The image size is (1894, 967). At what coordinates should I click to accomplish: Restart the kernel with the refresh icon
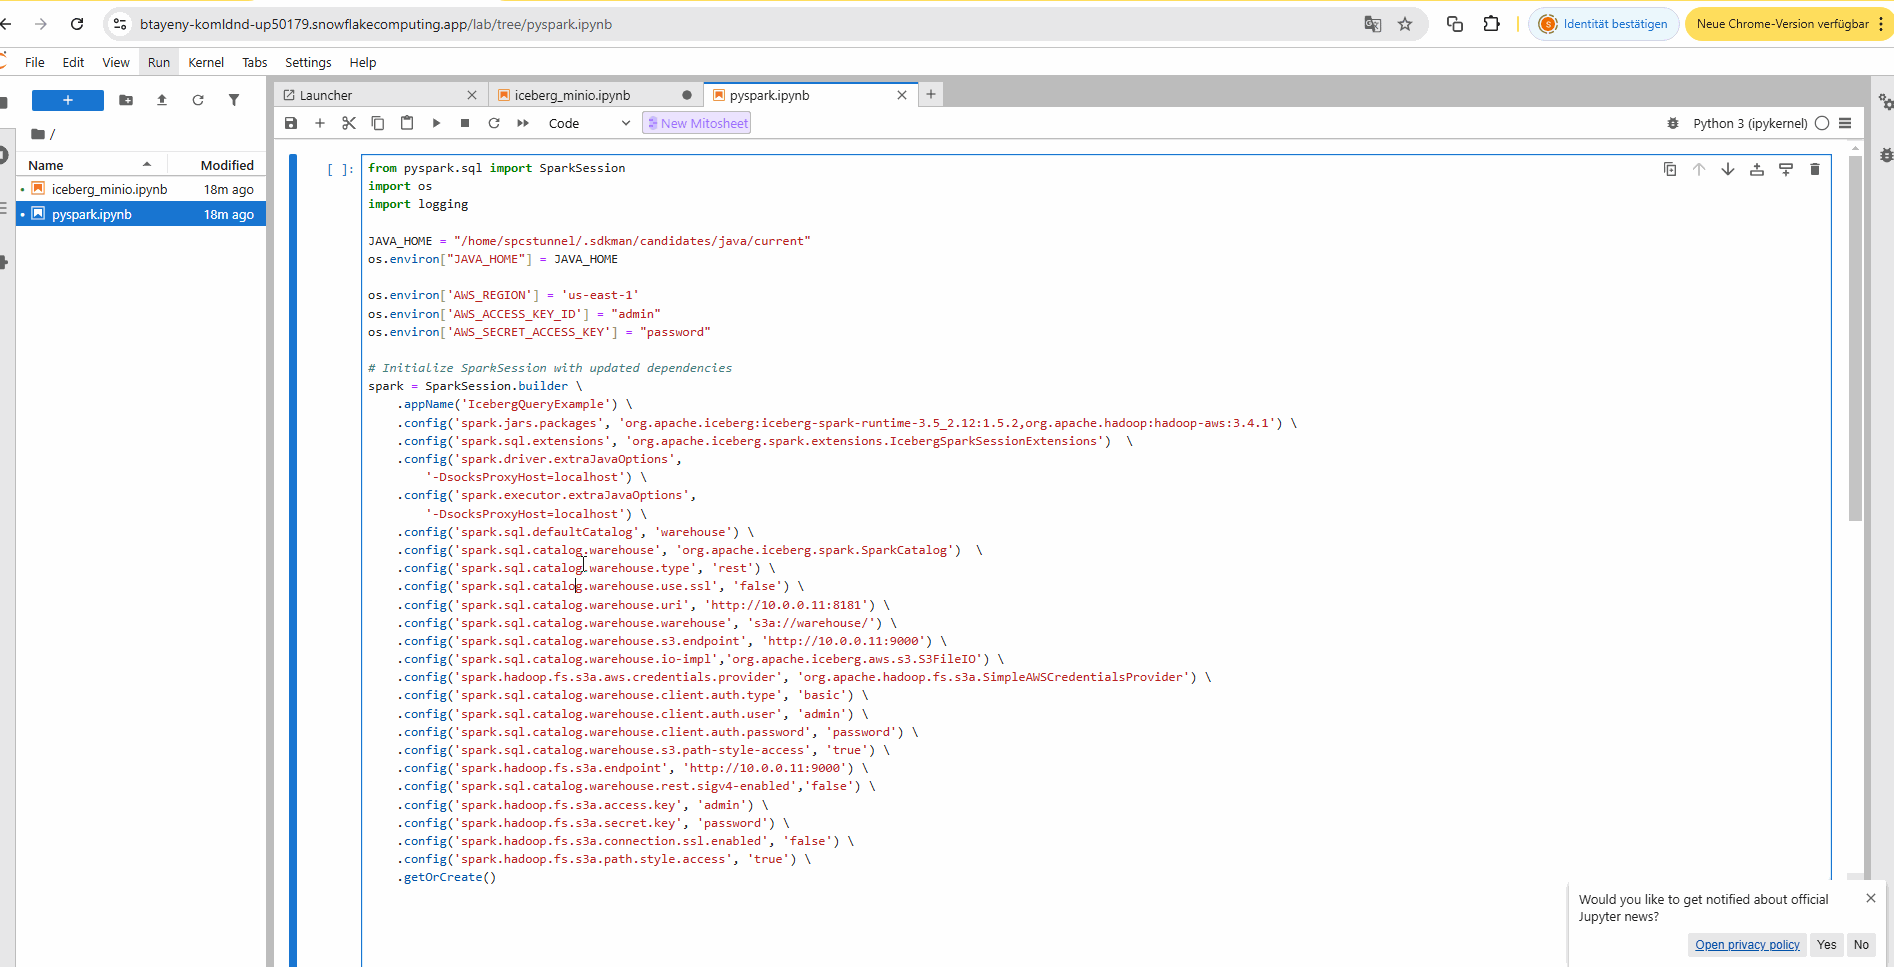[493, 122]
